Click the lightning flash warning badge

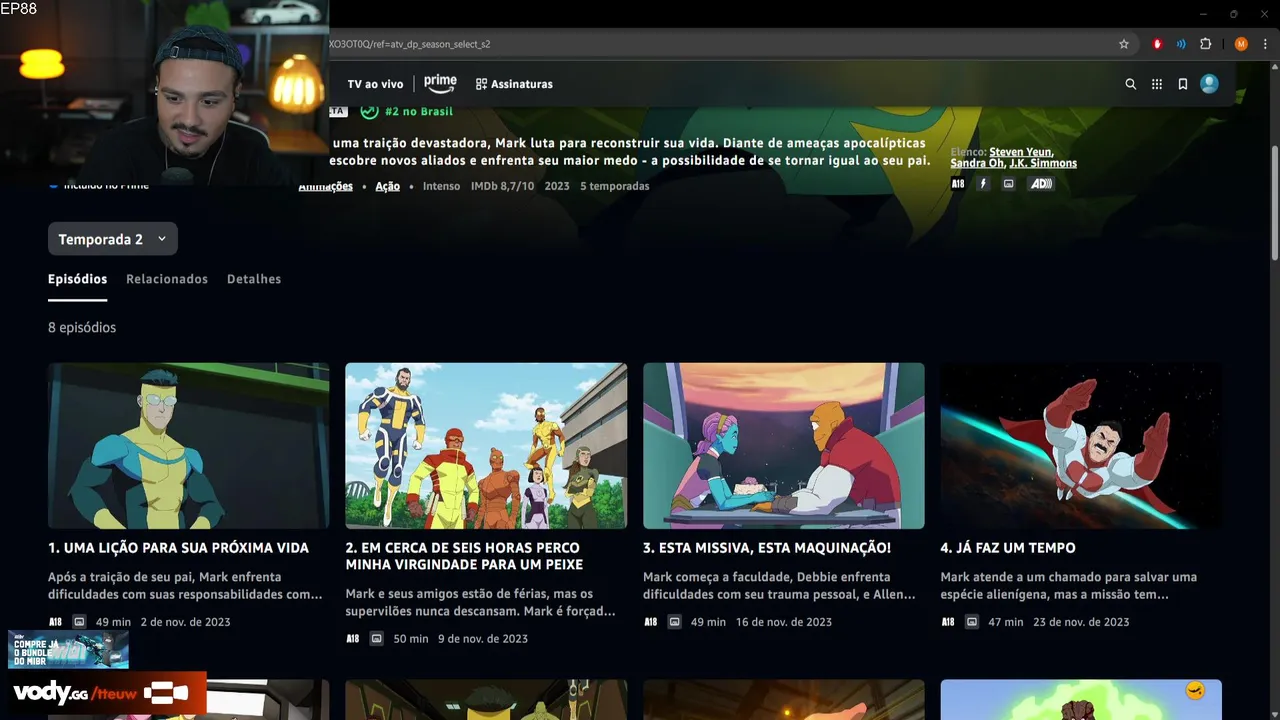pos(983,184)
